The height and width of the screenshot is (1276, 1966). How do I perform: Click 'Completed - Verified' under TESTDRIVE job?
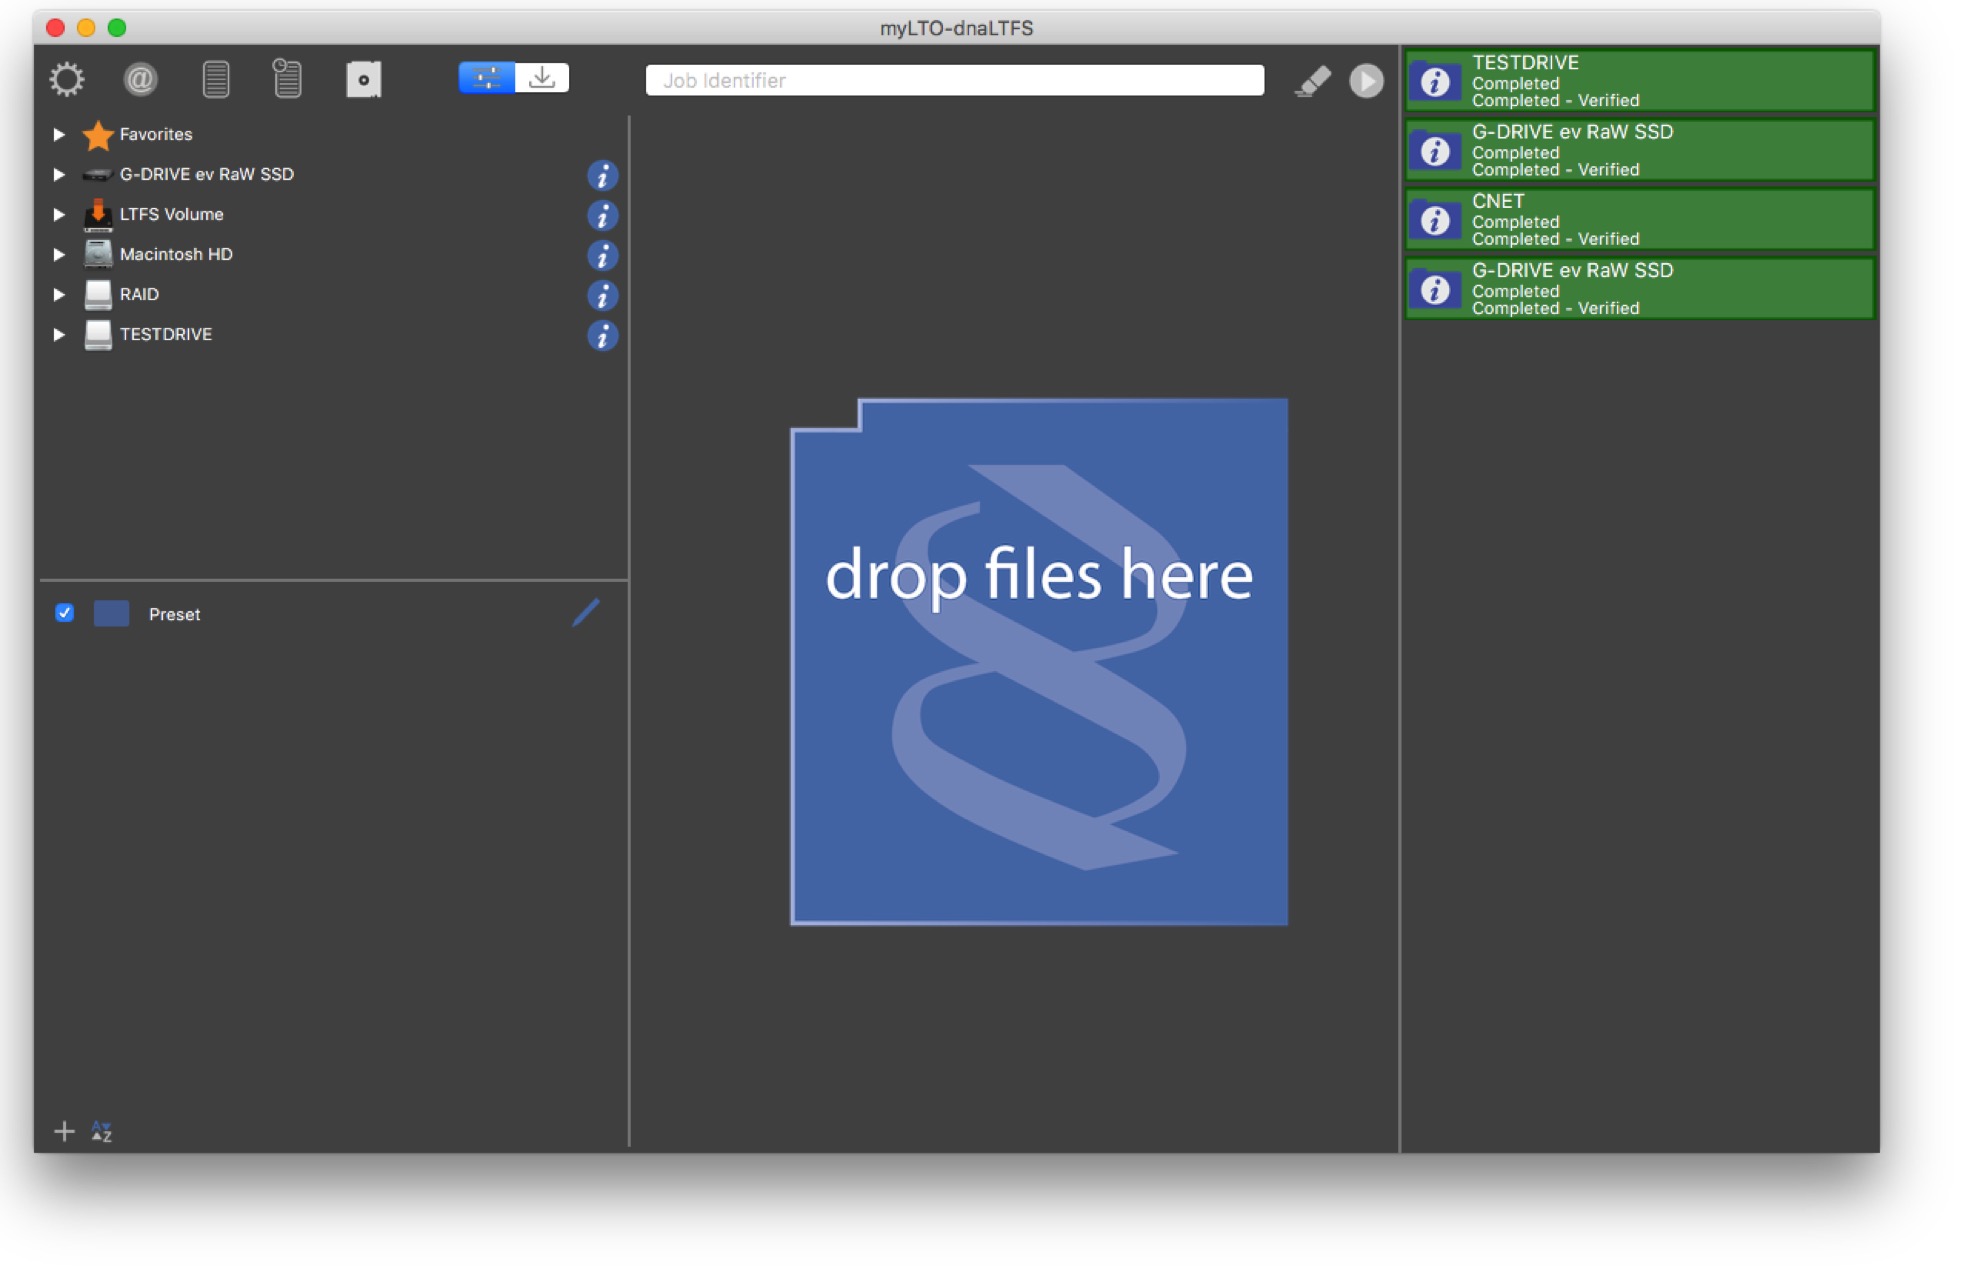[1555, 100]
